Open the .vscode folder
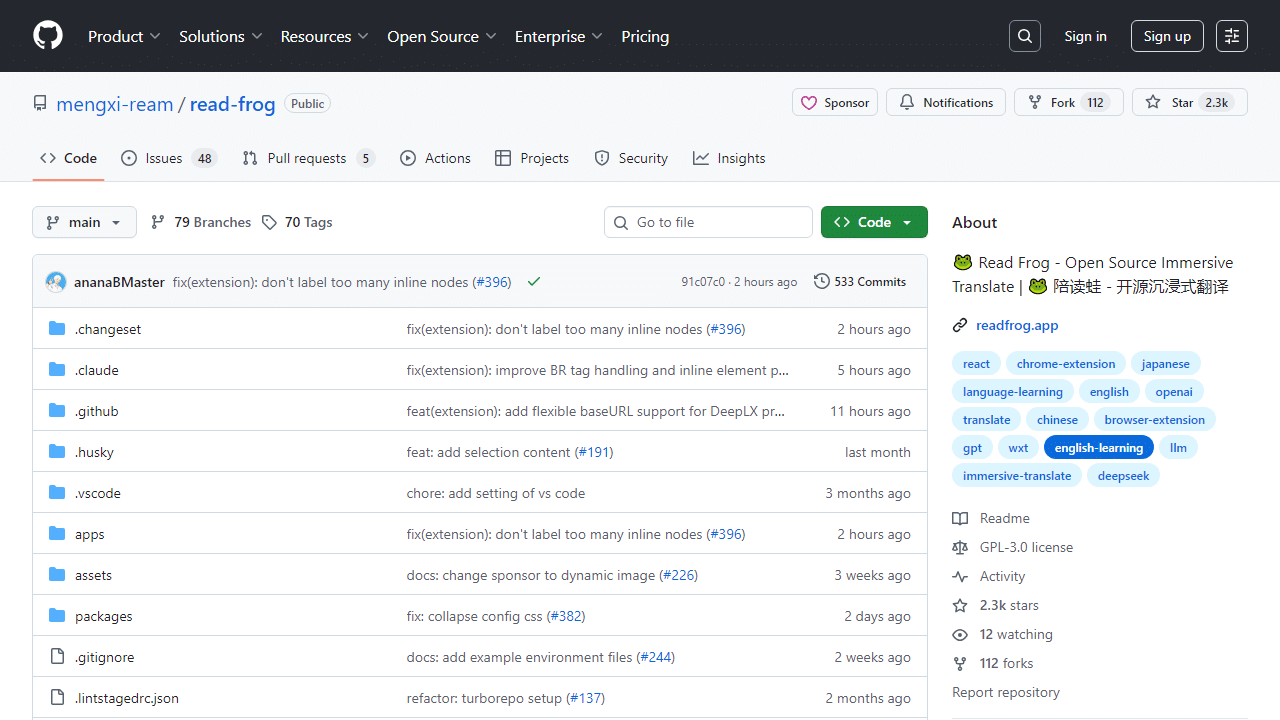 pyautogui.click(x=98, y=493)
